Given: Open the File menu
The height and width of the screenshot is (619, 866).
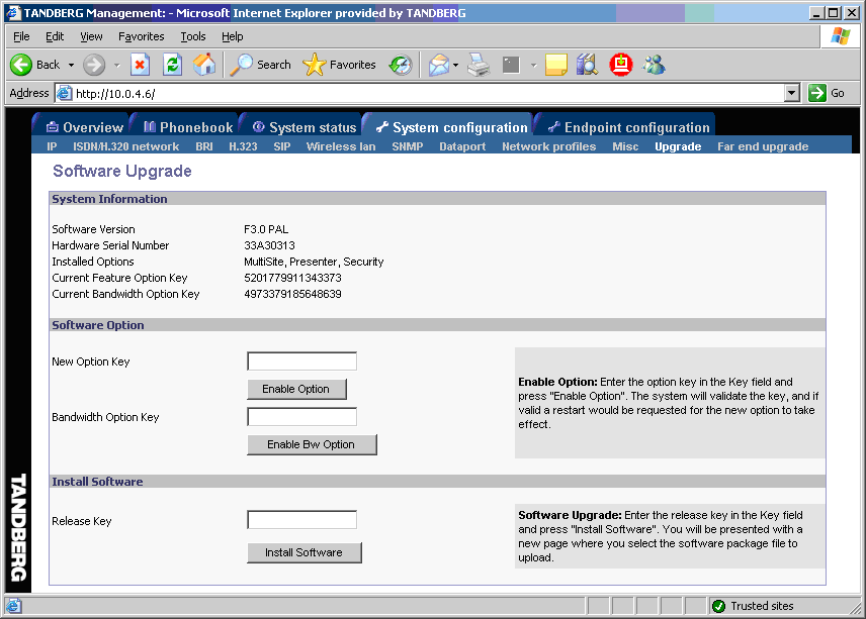Looking at the screenshot, I should point(22,36).
